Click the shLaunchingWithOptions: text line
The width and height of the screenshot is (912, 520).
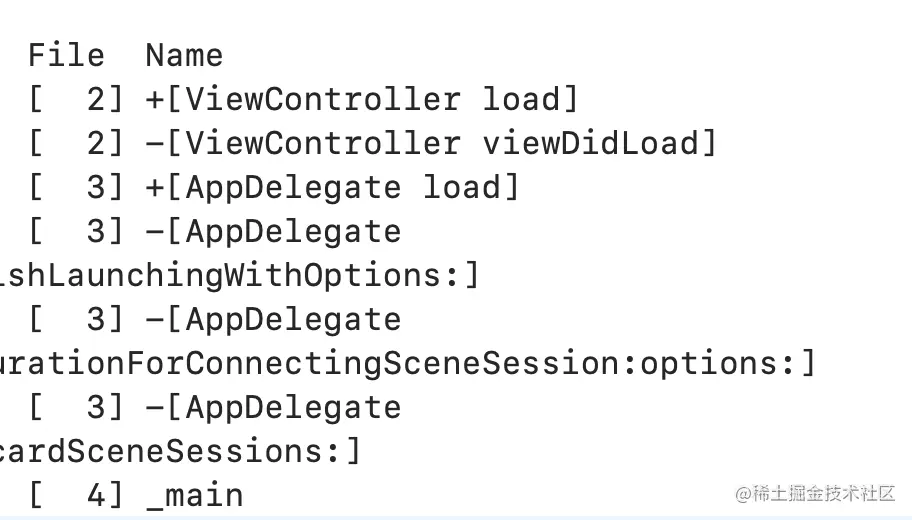tap(238, 275)
